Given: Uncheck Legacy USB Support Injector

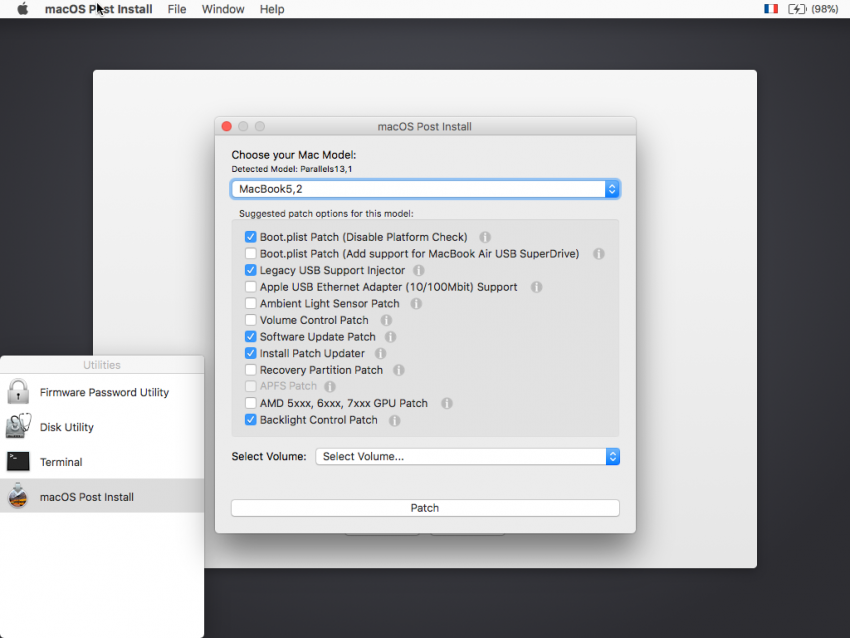Looking at the screenshot, I should coord(250,270).
